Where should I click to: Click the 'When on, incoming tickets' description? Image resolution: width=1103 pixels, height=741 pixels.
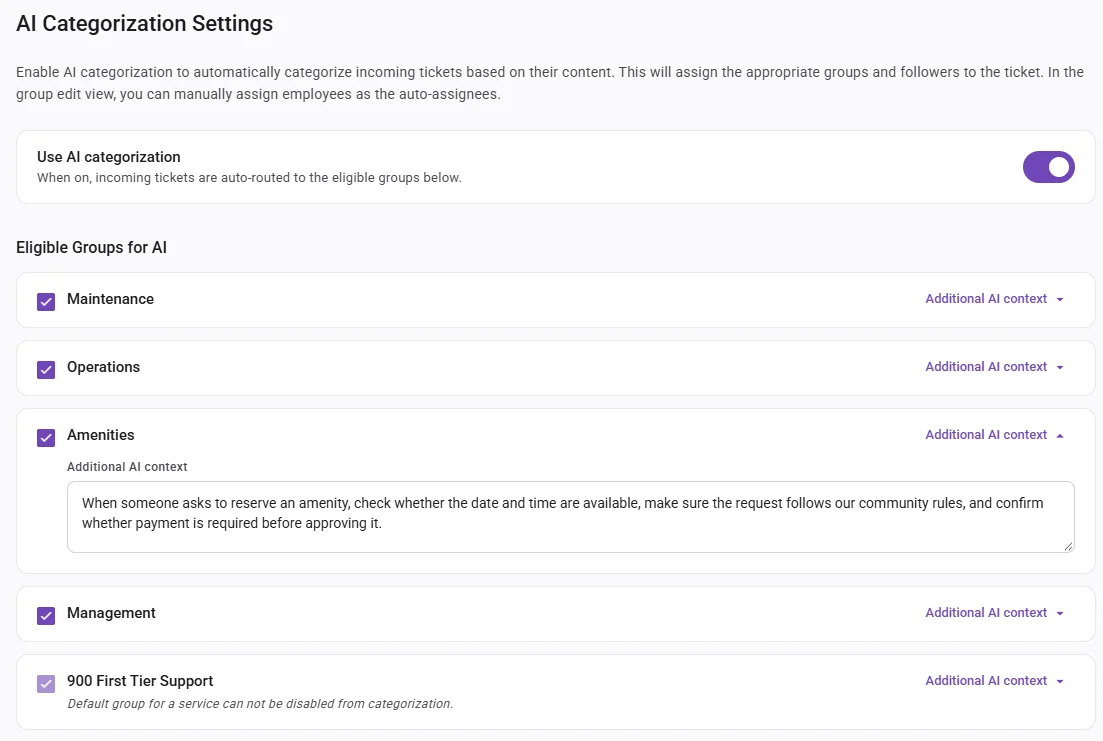click(249, 177)
